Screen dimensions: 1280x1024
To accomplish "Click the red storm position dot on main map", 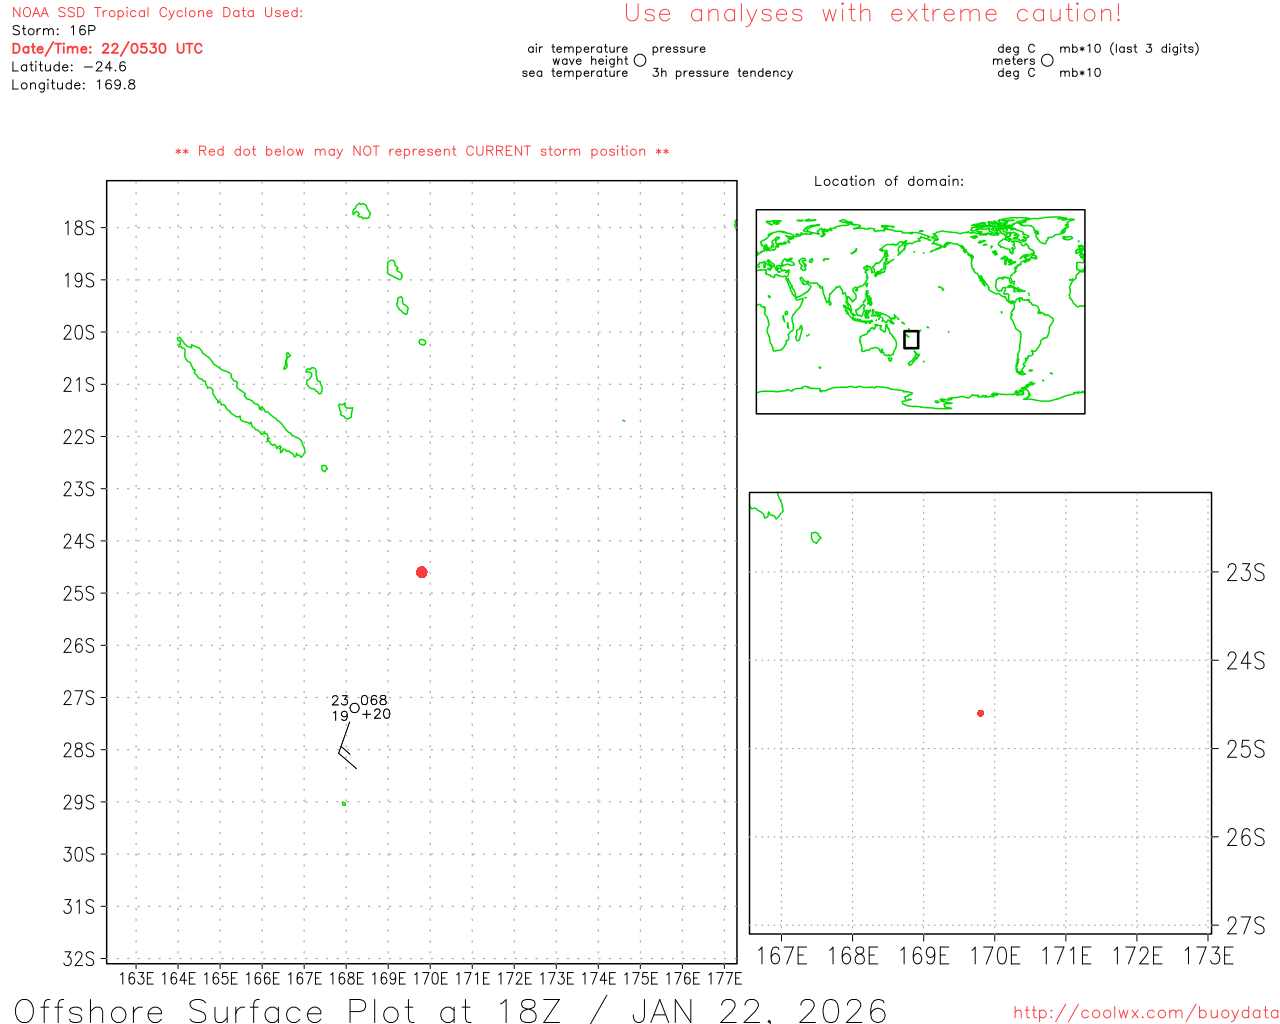I will click(422, 572).
